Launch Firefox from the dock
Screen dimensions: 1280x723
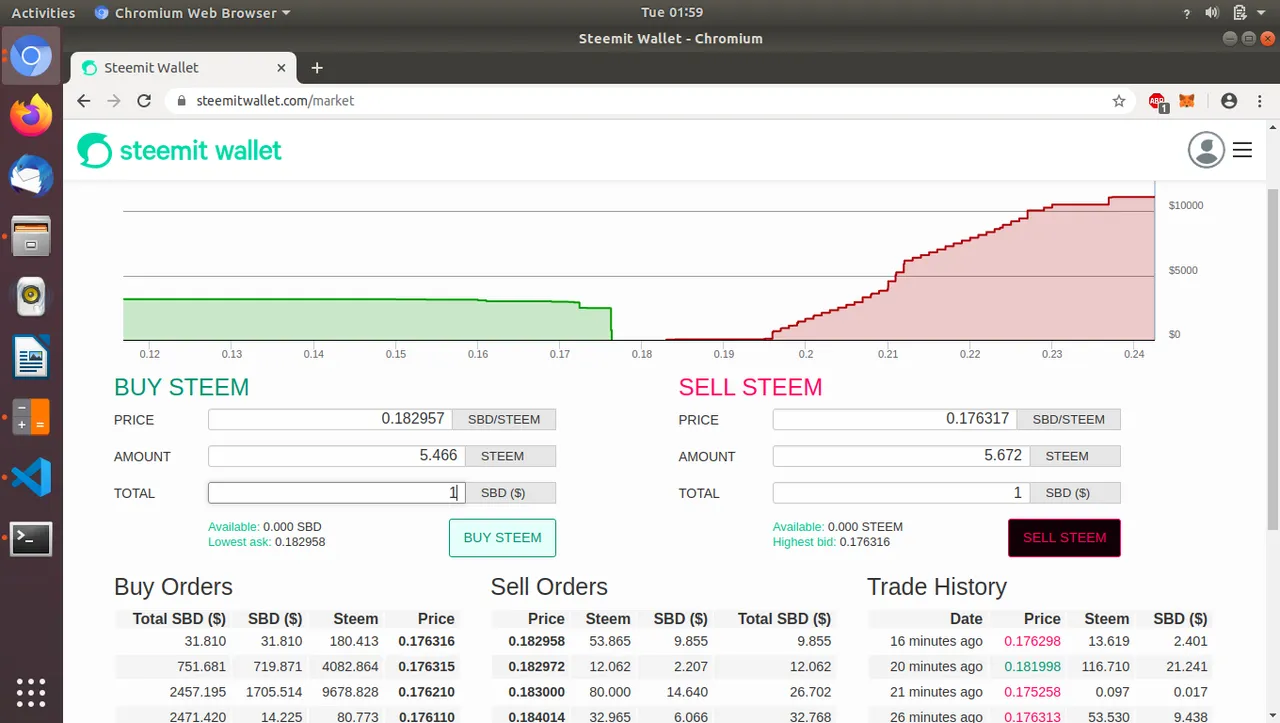pos(31,116)
